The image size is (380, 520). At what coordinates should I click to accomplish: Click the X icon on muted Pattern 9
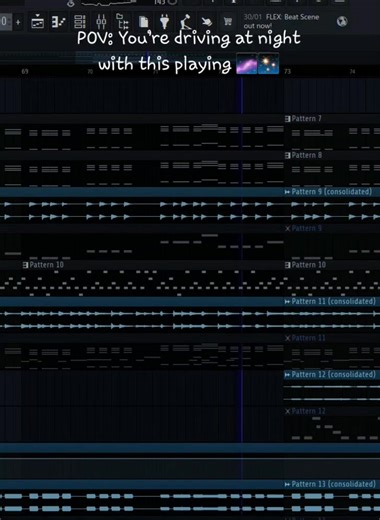click(x=287, y=228)
